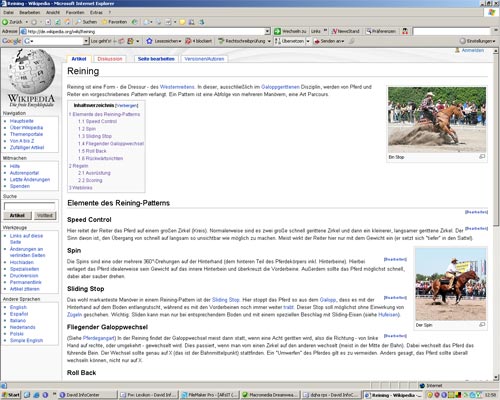Open the Favoriten star toolbar button

point(114,22)
